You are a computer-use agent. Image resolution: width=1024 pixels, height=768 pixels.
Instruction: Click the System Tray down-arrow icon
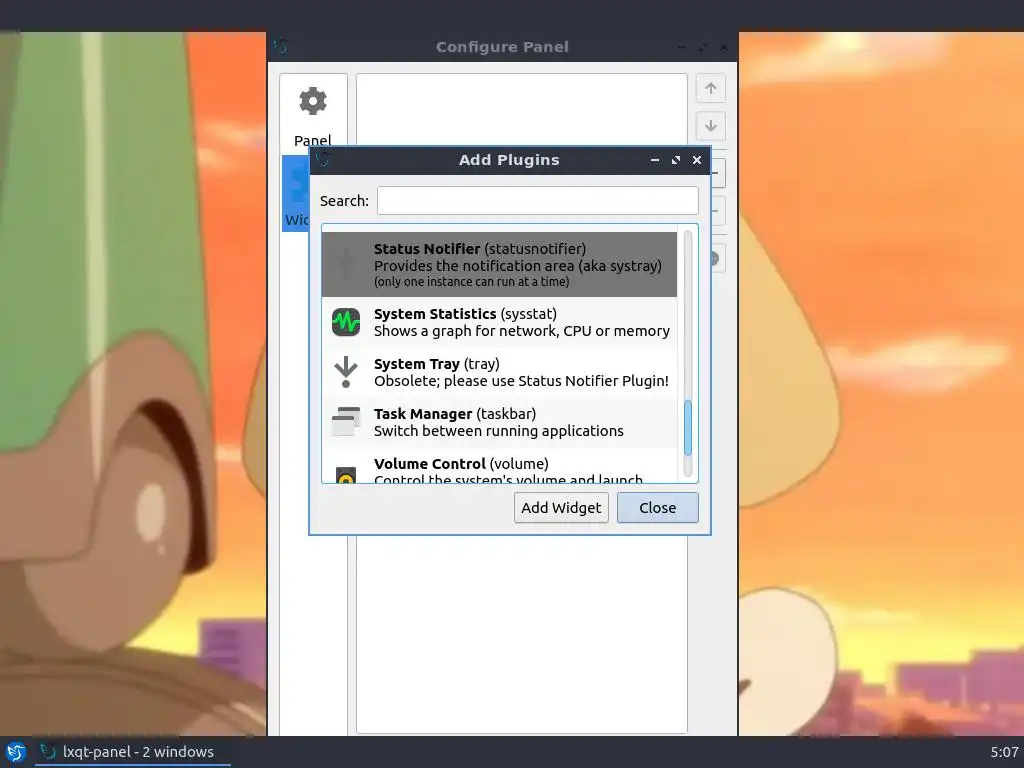click(345, 372)
